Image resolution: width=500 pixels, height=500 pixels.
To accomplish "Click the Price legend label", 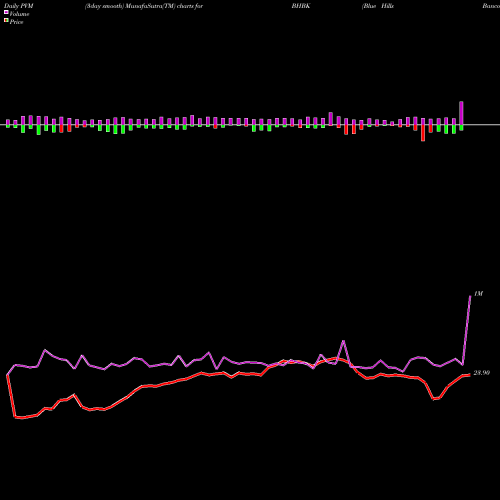I will (16, 22).
